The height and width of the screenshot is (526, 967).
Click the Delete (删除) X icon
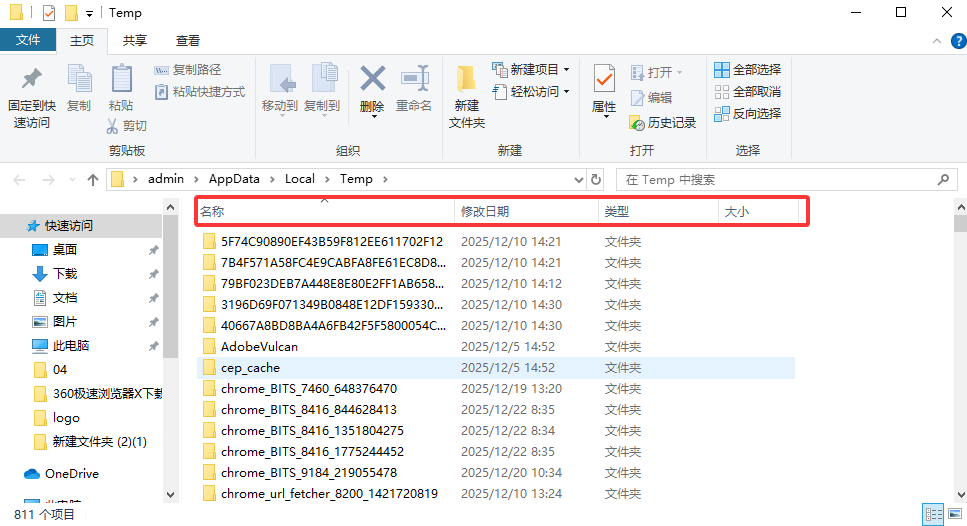(x=372, y=79)
